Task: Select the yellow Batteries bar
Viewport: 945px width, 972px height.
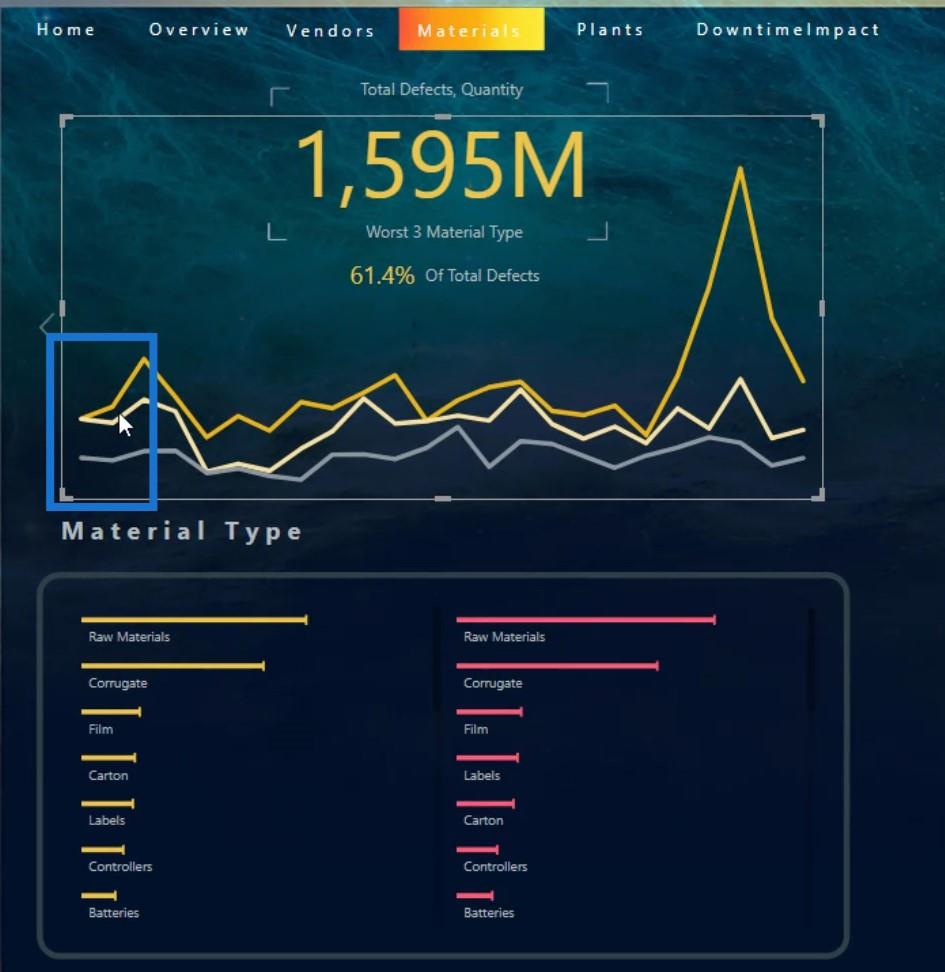Action: [99, 895]
